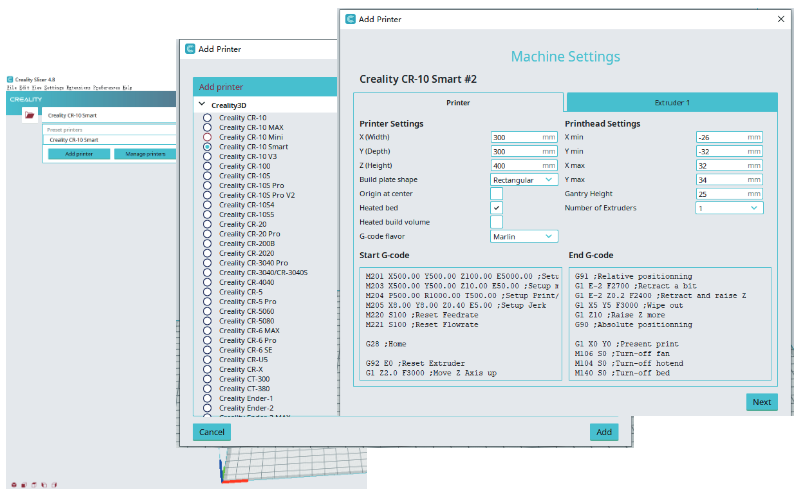Screen dimensions: 802x493
Task: Switch to the Extruder 1 tab
Action: 671,102
